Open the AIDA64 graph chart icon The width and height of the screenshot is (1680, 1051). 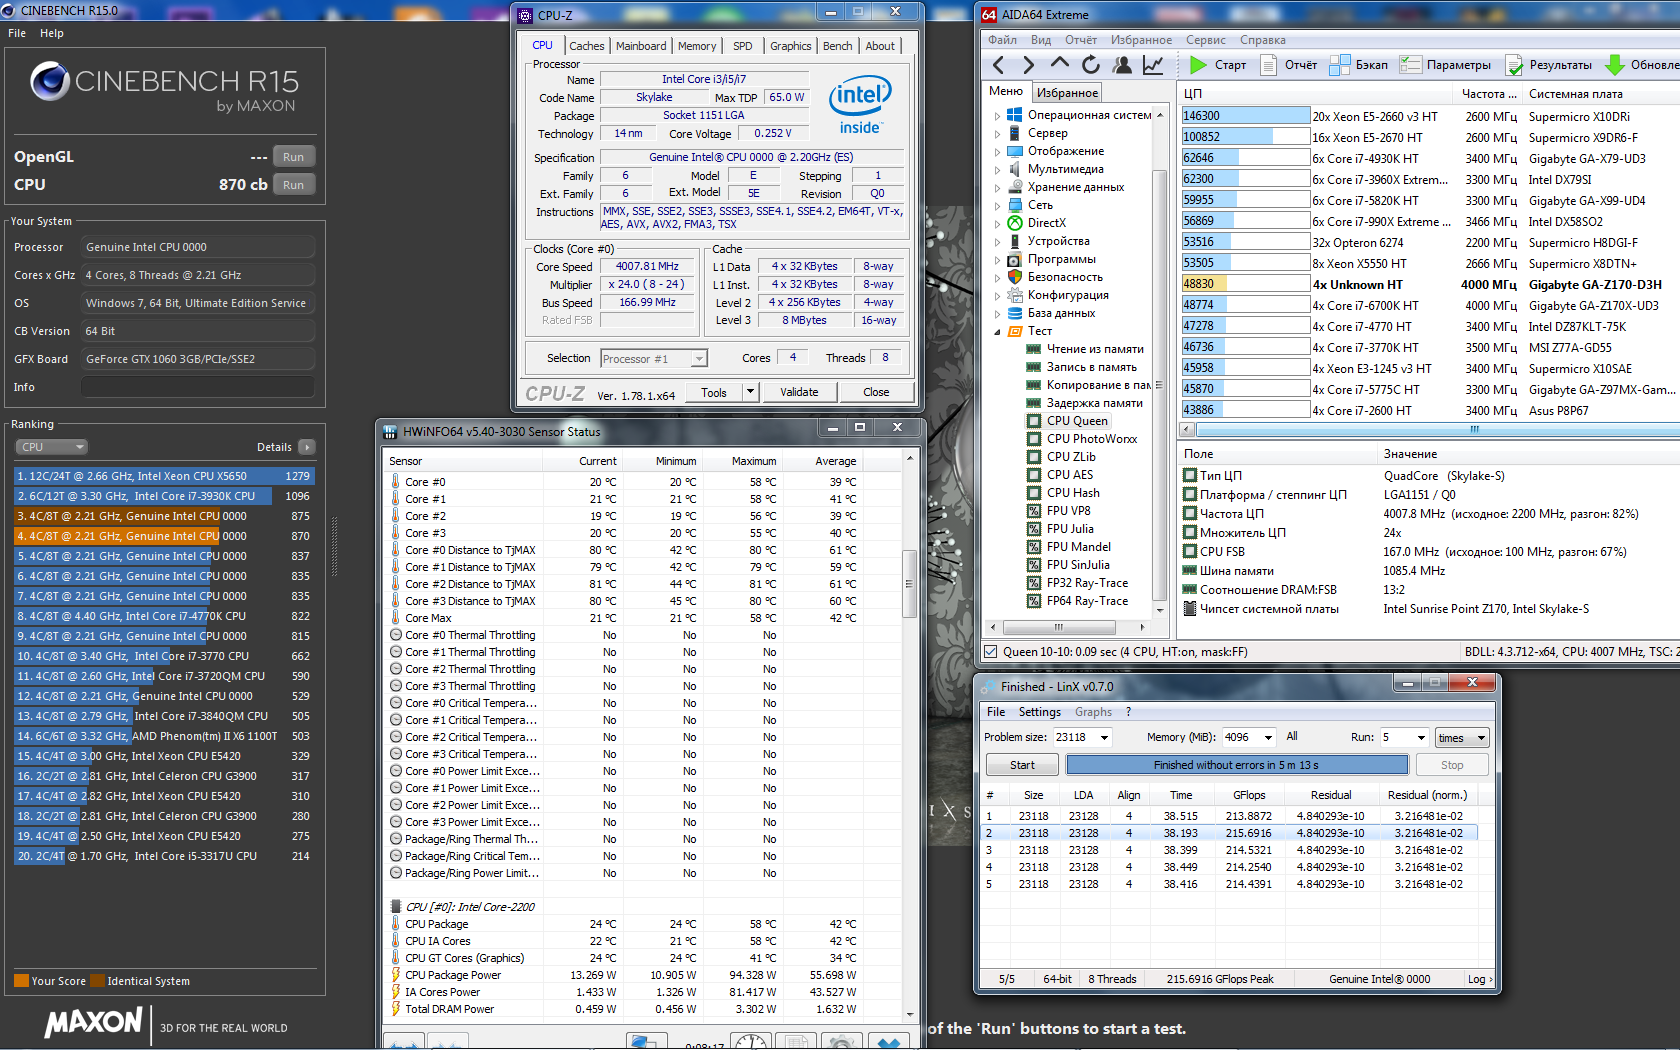point(1153,65)
